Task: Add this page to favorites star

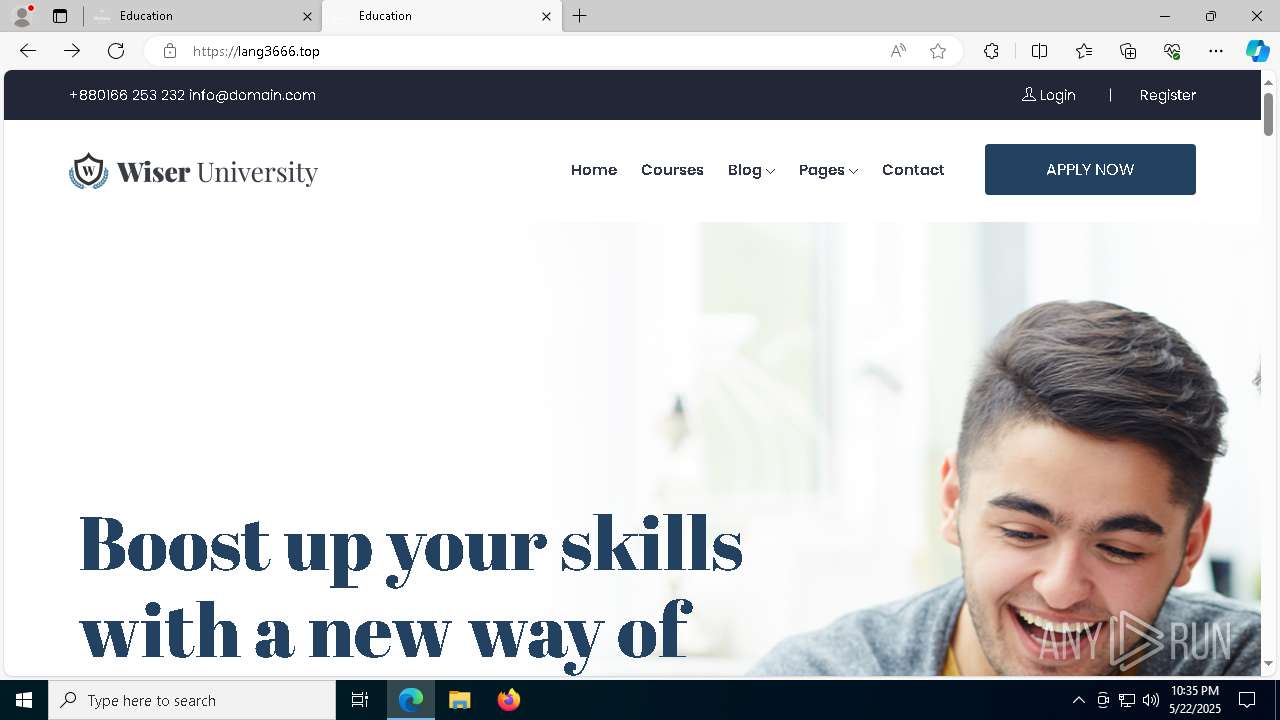Action: [938, 51]
